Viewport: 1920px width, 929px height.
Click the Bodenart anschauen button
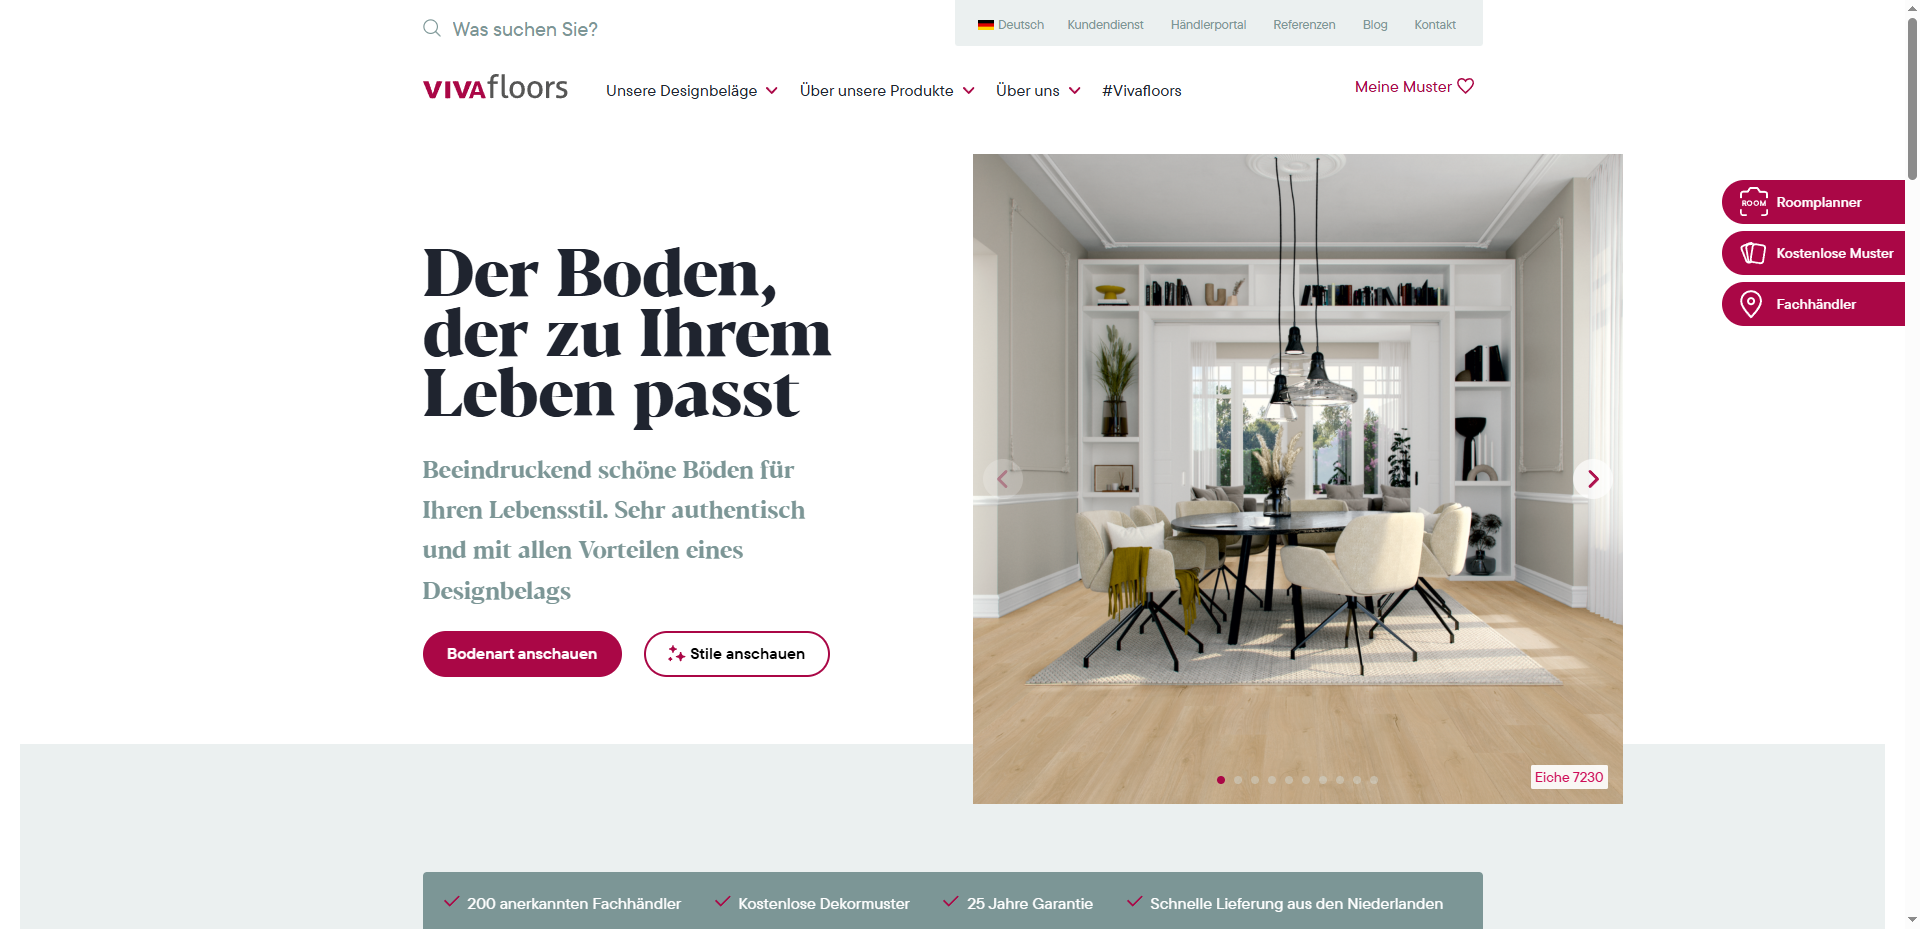[x=522, y=654]
